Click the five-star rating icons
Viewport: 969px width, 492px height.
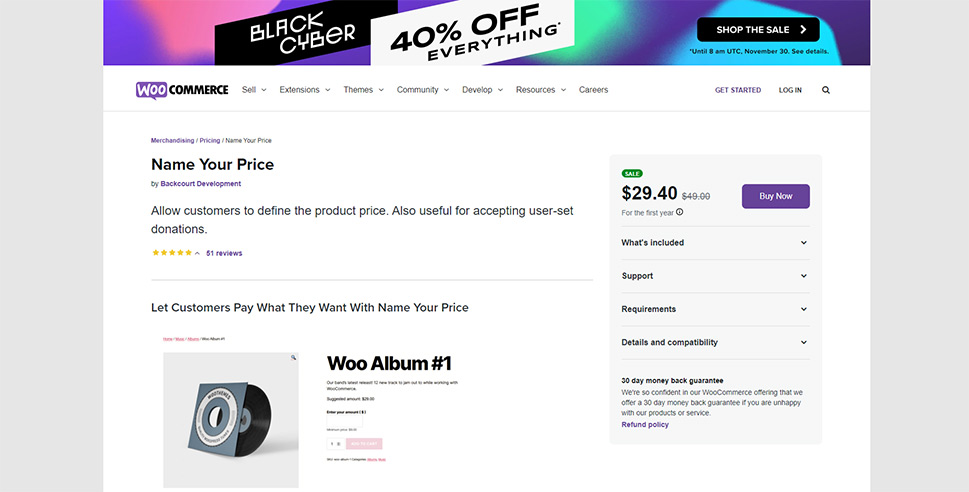point(172,253)
